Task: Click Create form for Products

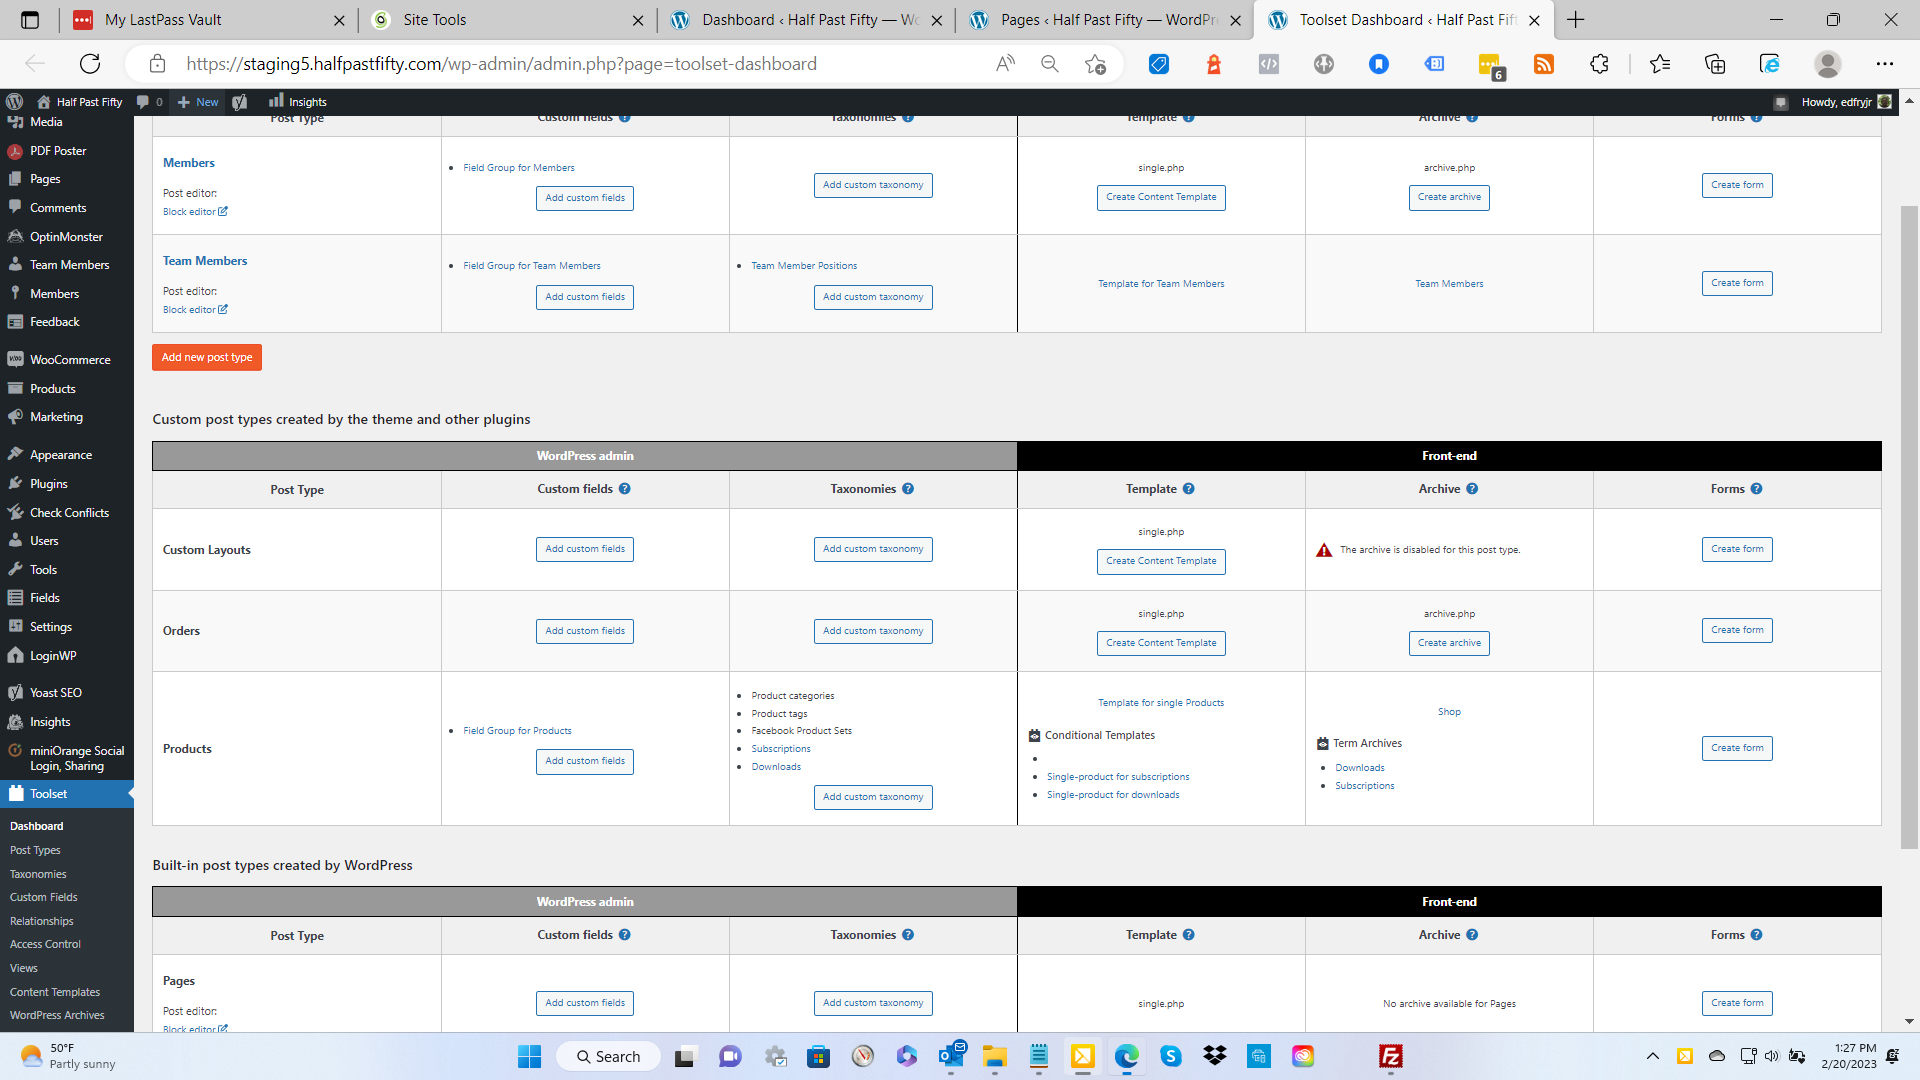Action: coord(1737,748)
